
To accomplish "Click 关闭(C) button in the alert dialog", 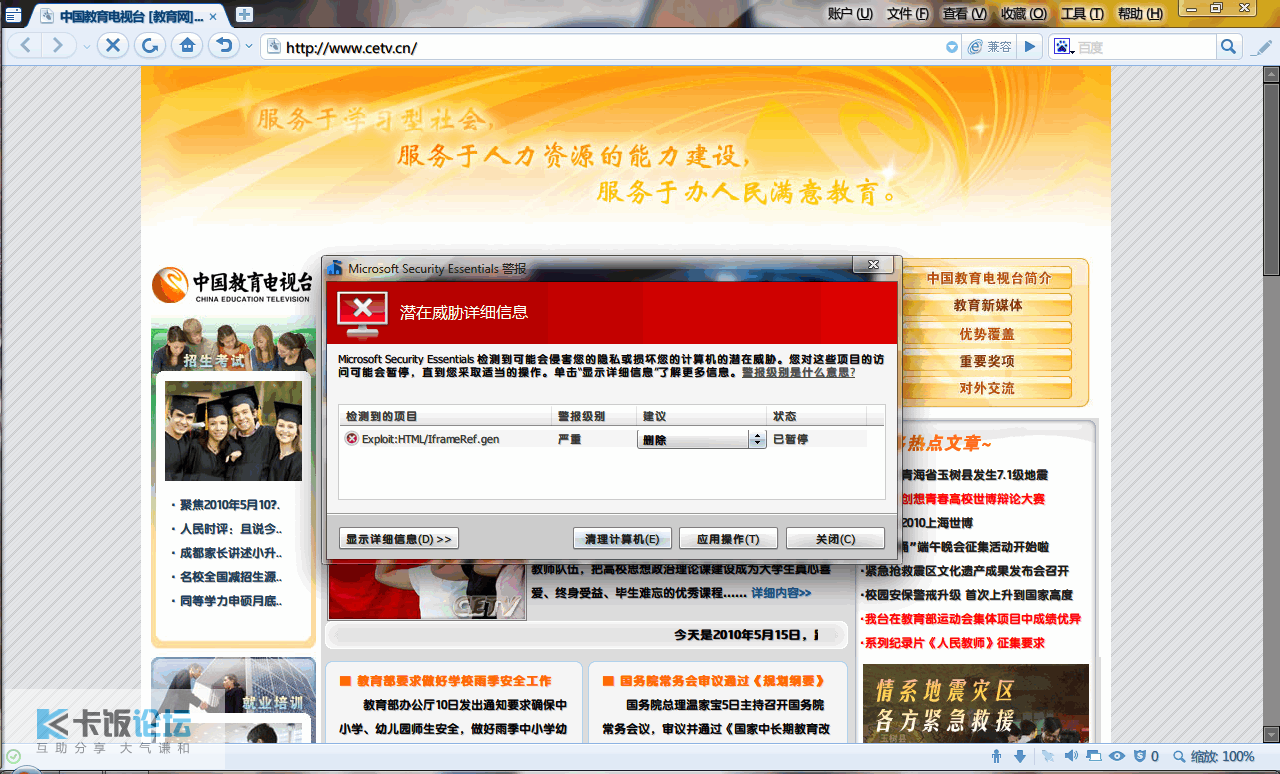I will pyautogui.click(x=835, y=539).
